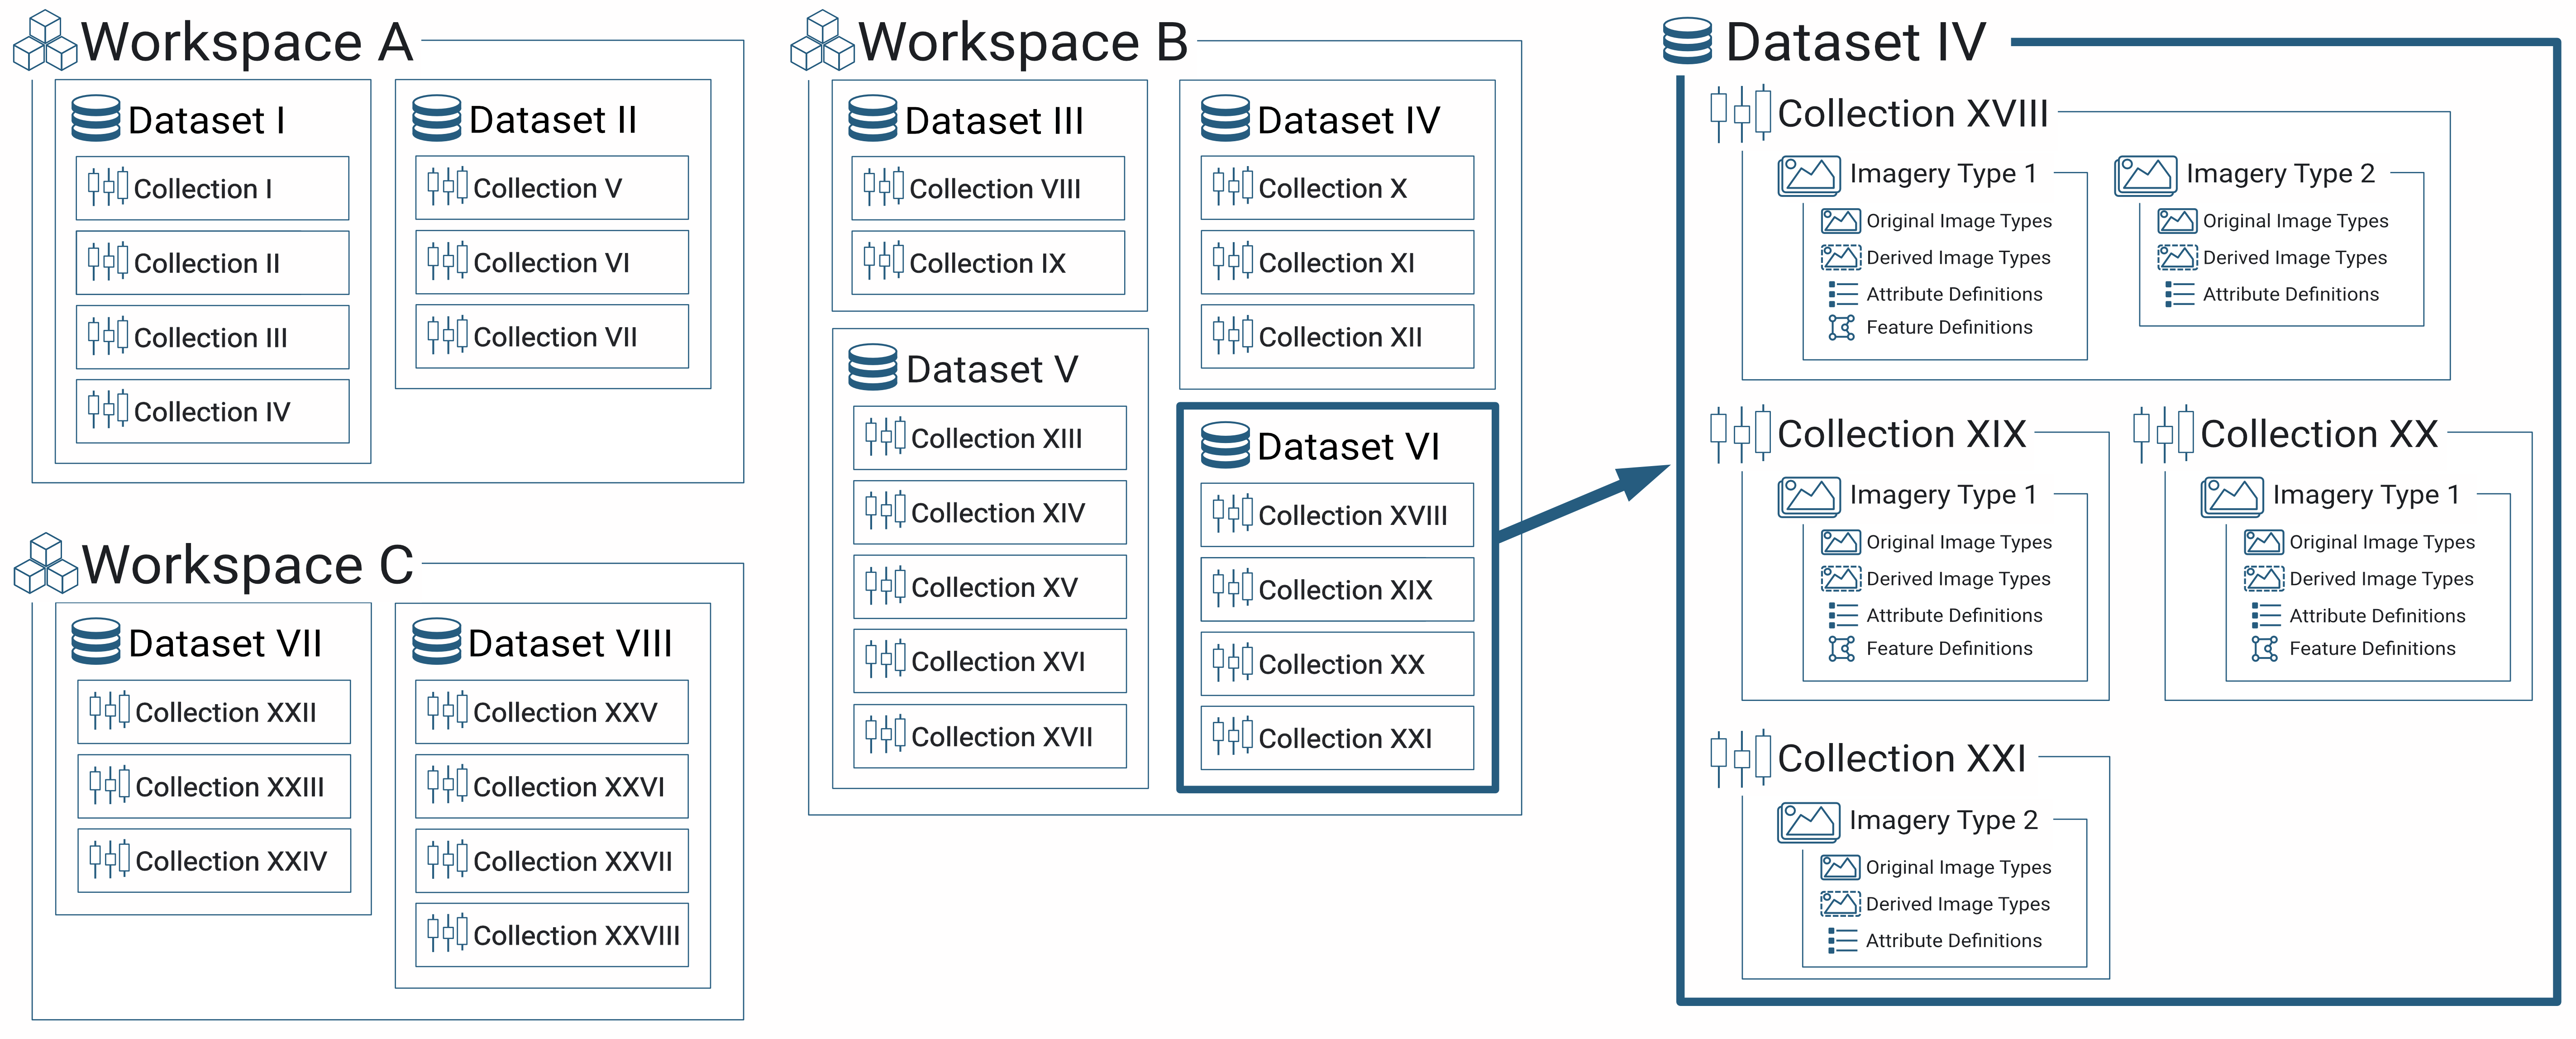Select the Collection XXIII box
This screenshot has width=2576, height=1039.
[x=214, y=786]
